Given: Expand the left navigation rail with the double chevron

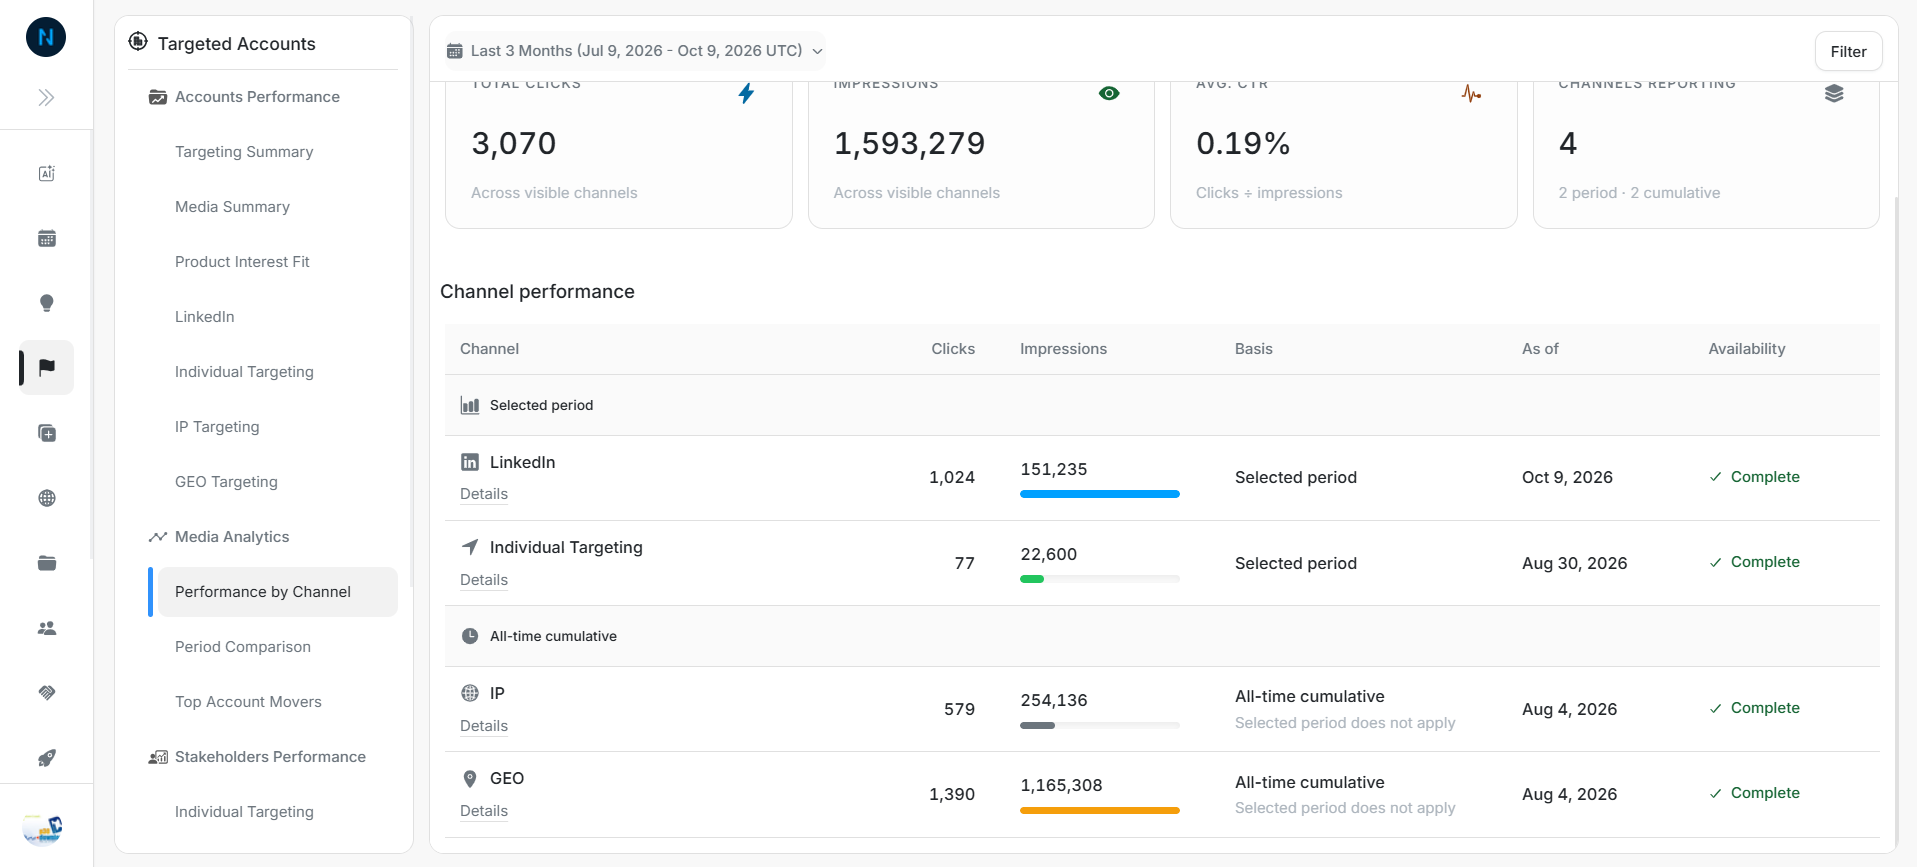Looking at the screenshot, I should (x=46, y=98).
